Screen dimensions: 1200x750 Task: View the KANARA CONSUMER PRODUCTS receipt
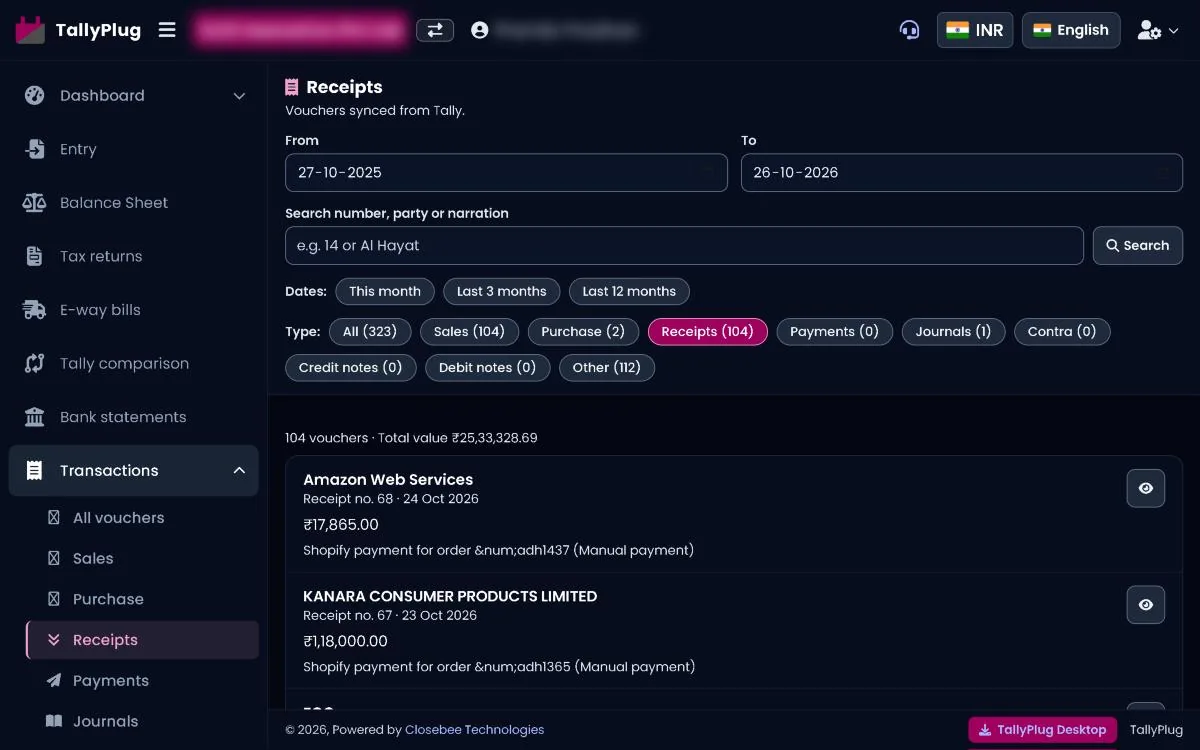(x=1146, y=605)
